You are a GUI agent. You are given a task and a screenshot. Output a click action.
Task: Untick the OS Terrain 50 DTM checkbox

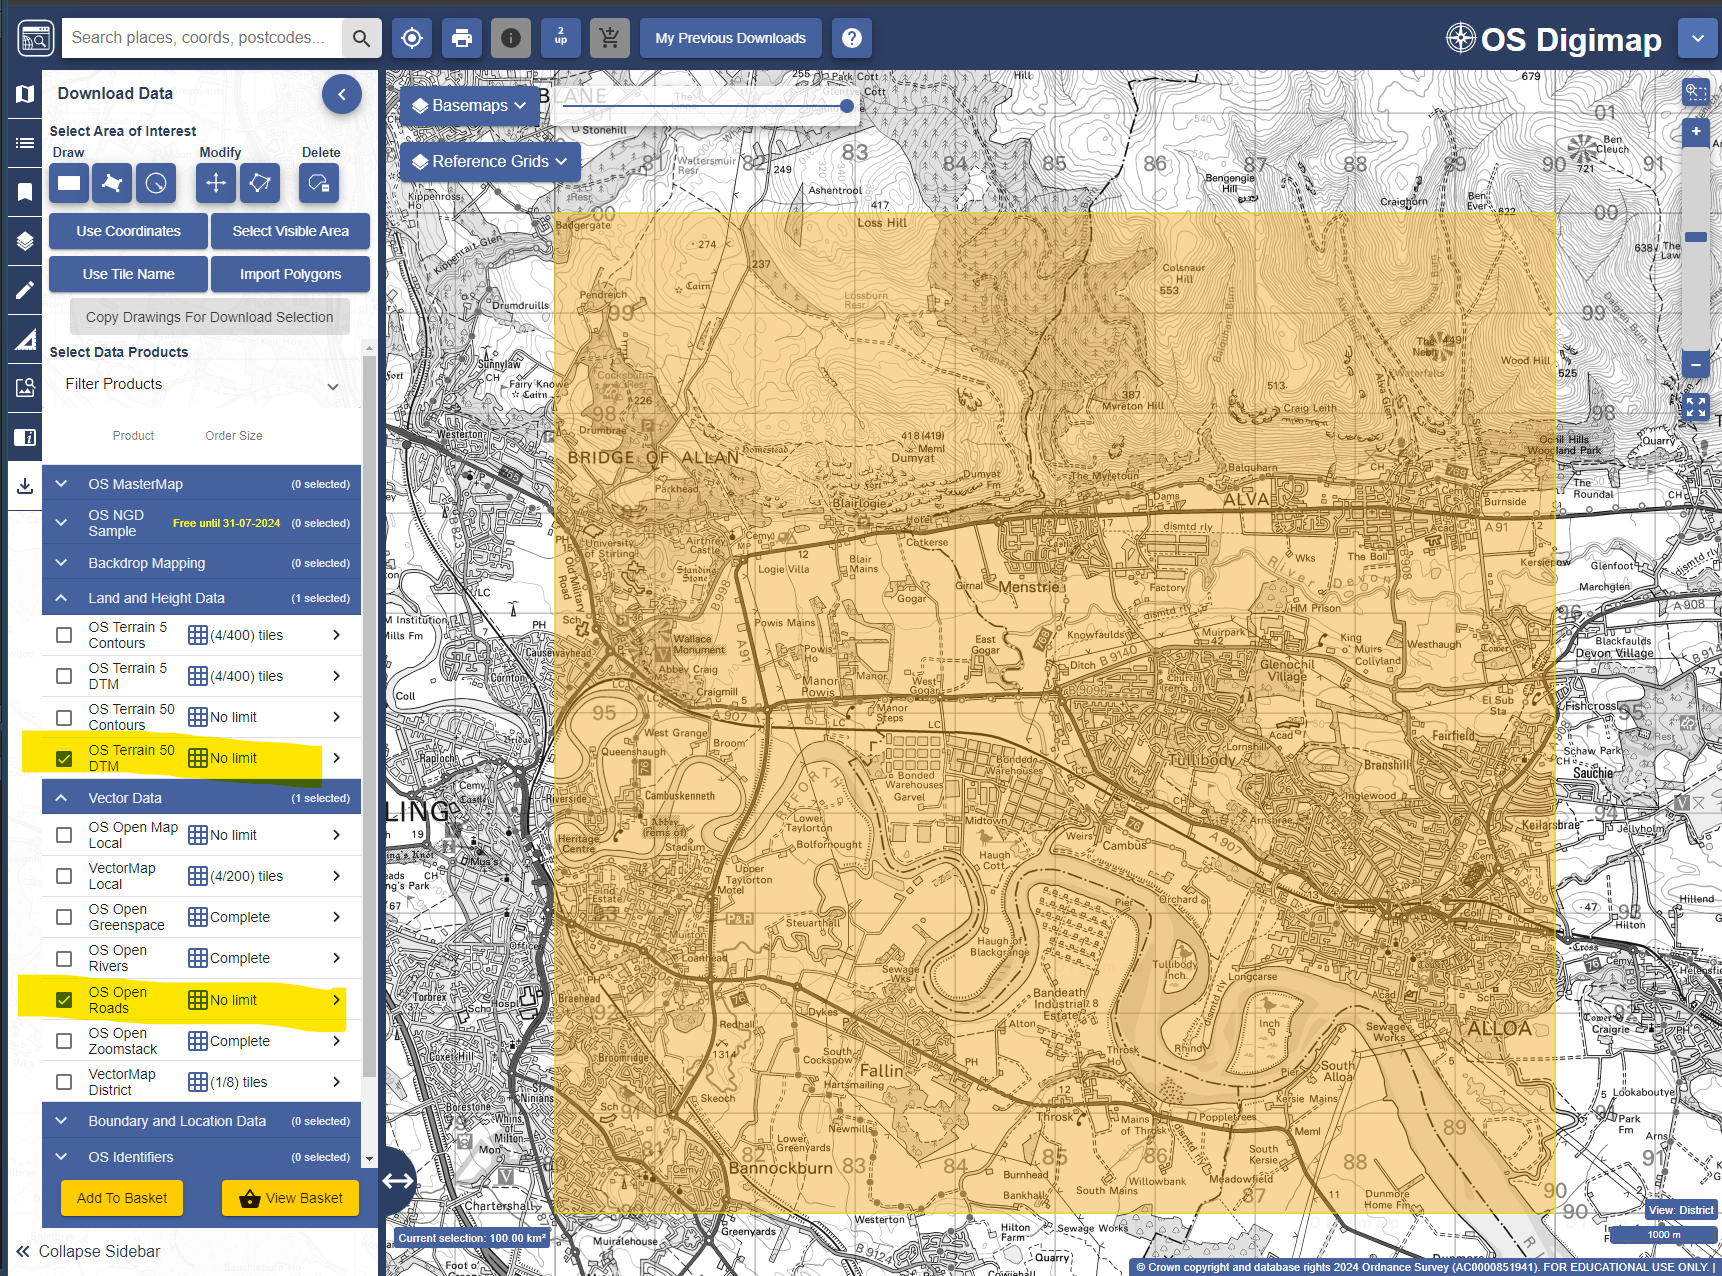click(64, 758)
